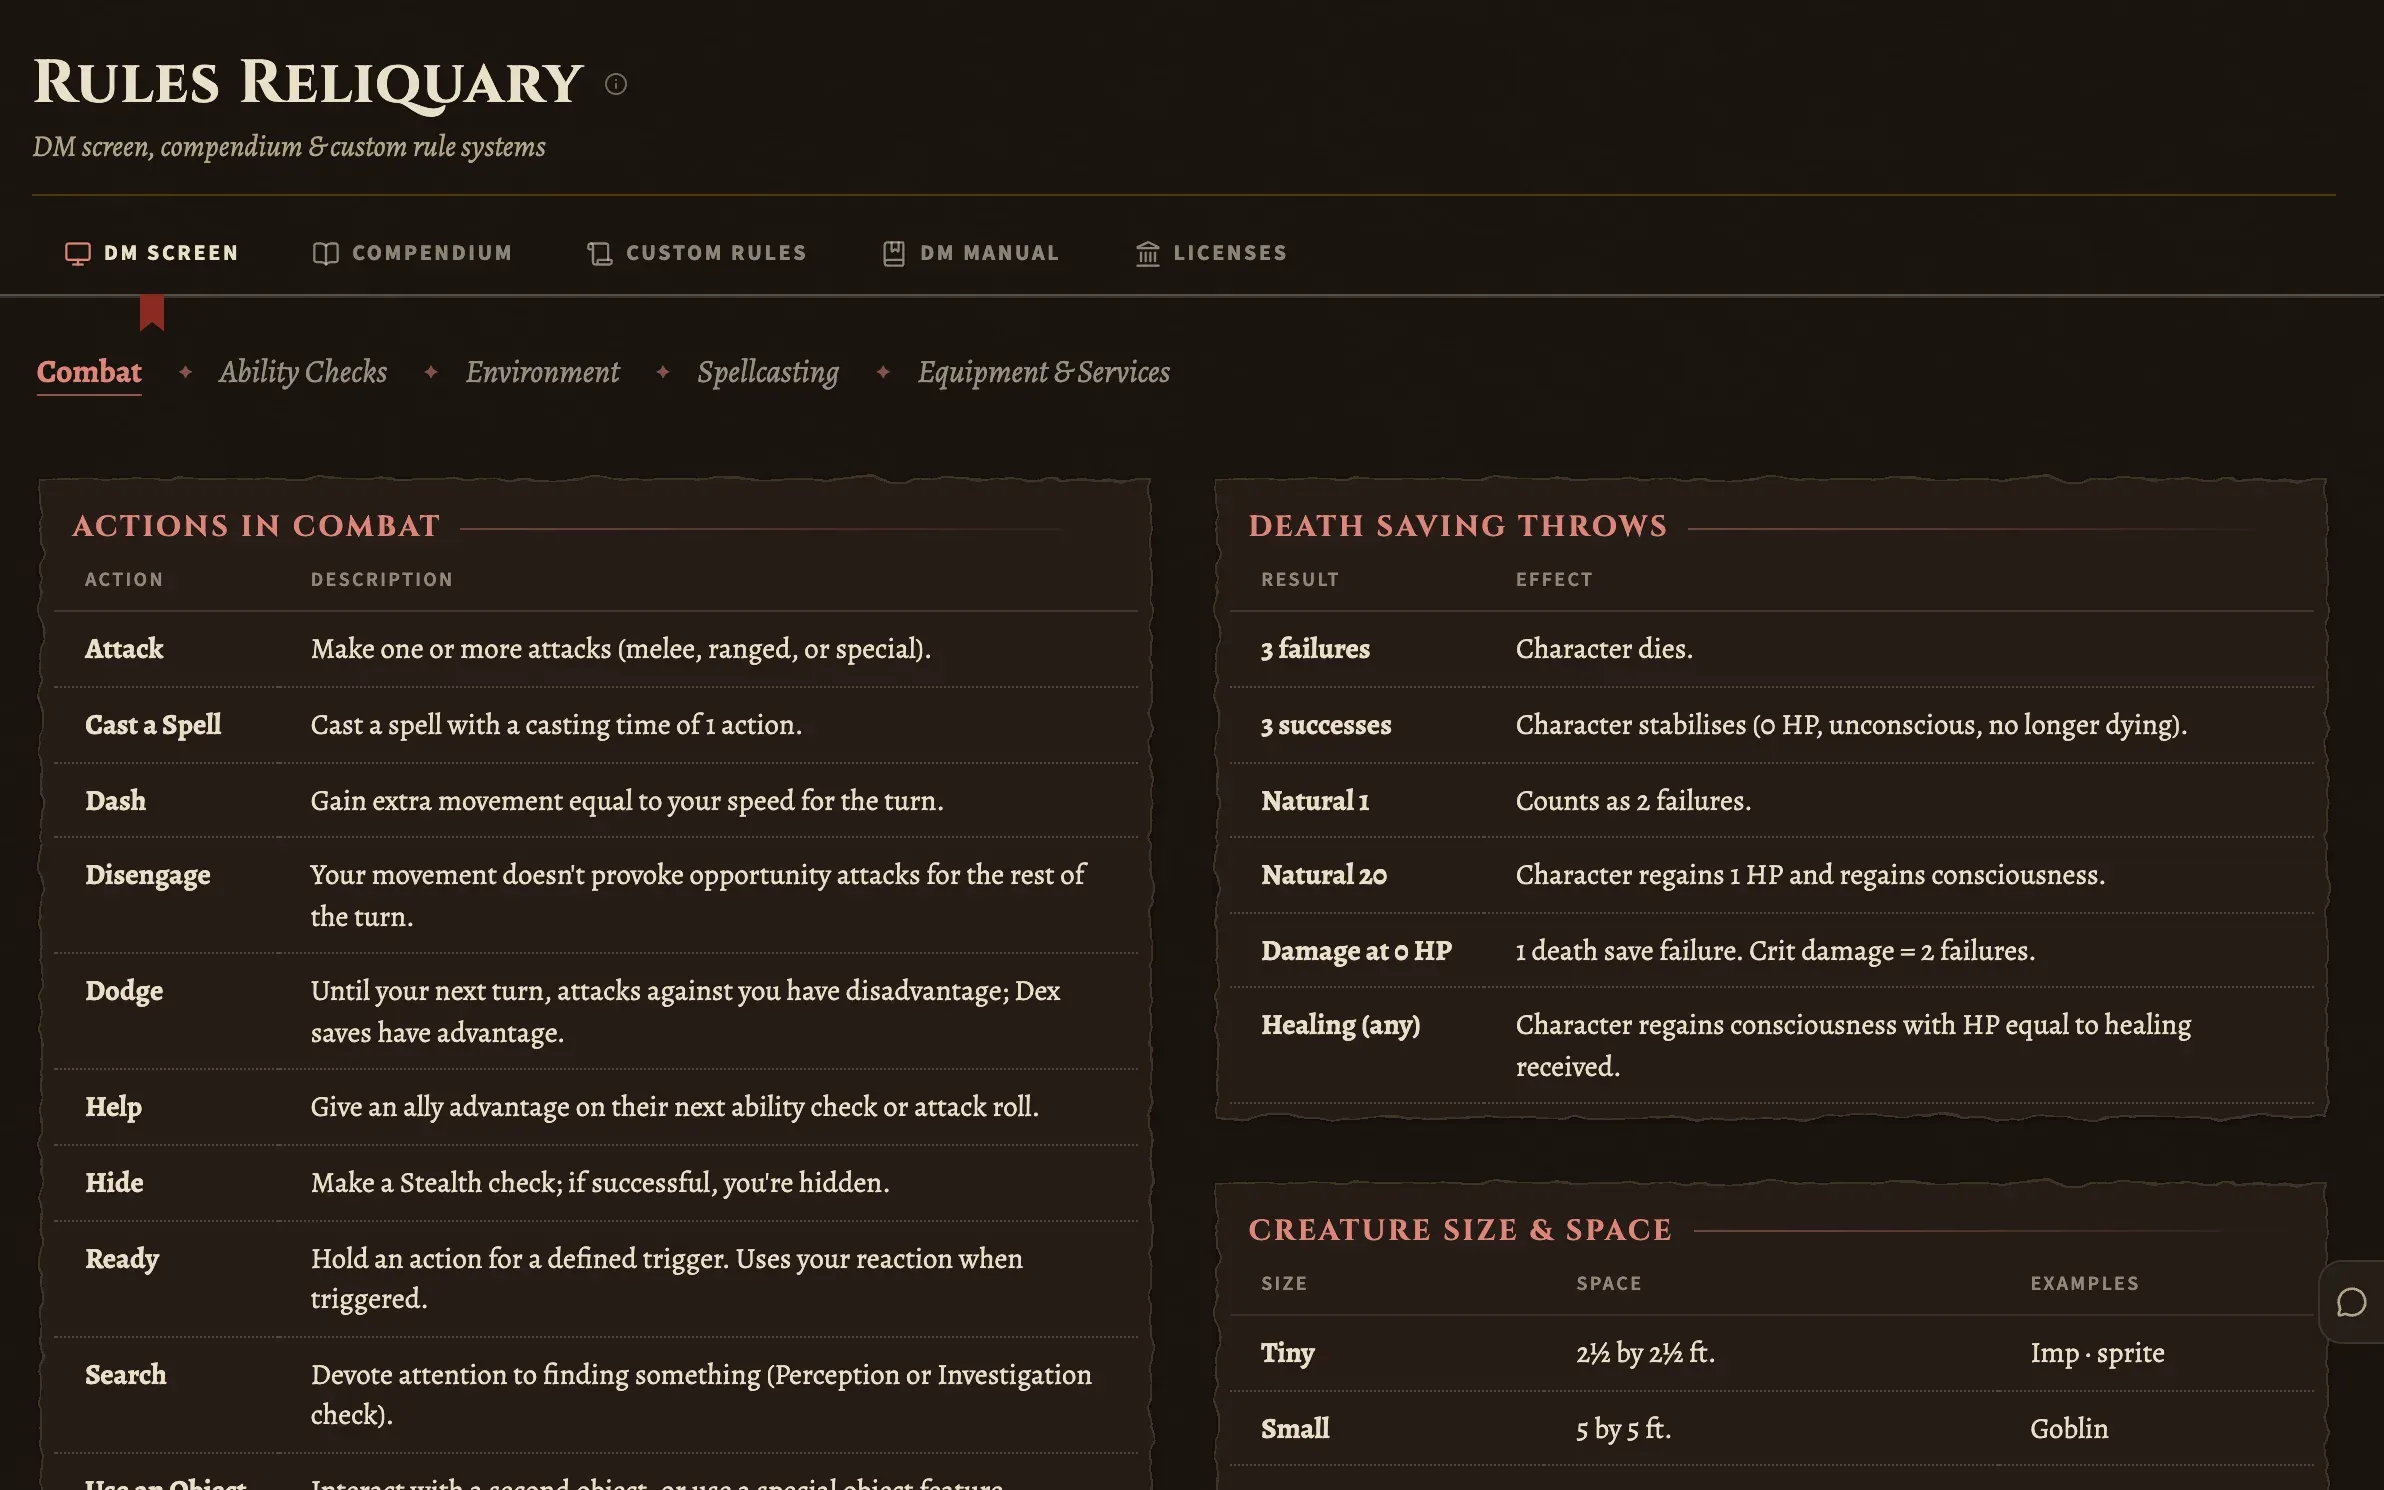Image resolution: width=2384 pixels, height=1490 pixels.
Task: Click the '5 by 5 ft.' space cell
Action: click(x=1623, y=1429)
